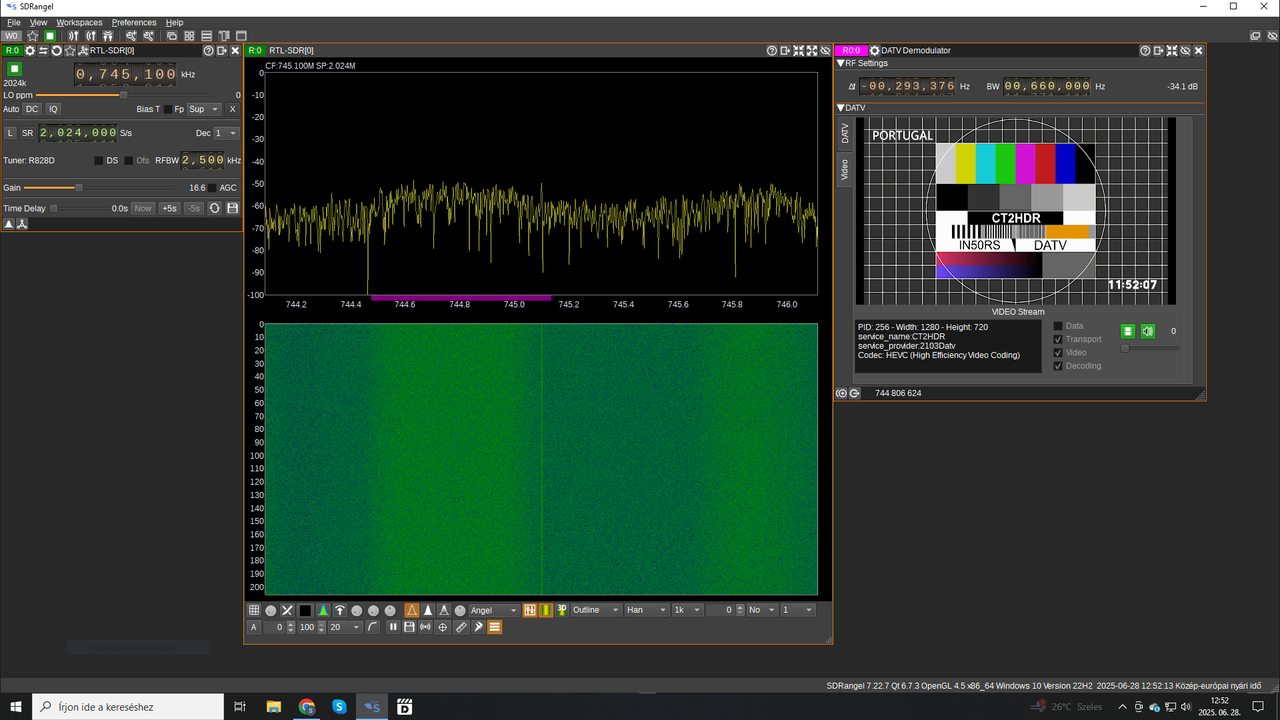Switch to the vertical DATV tab
The width and height of the screenshot is (1280, 720).
point(844,133)
